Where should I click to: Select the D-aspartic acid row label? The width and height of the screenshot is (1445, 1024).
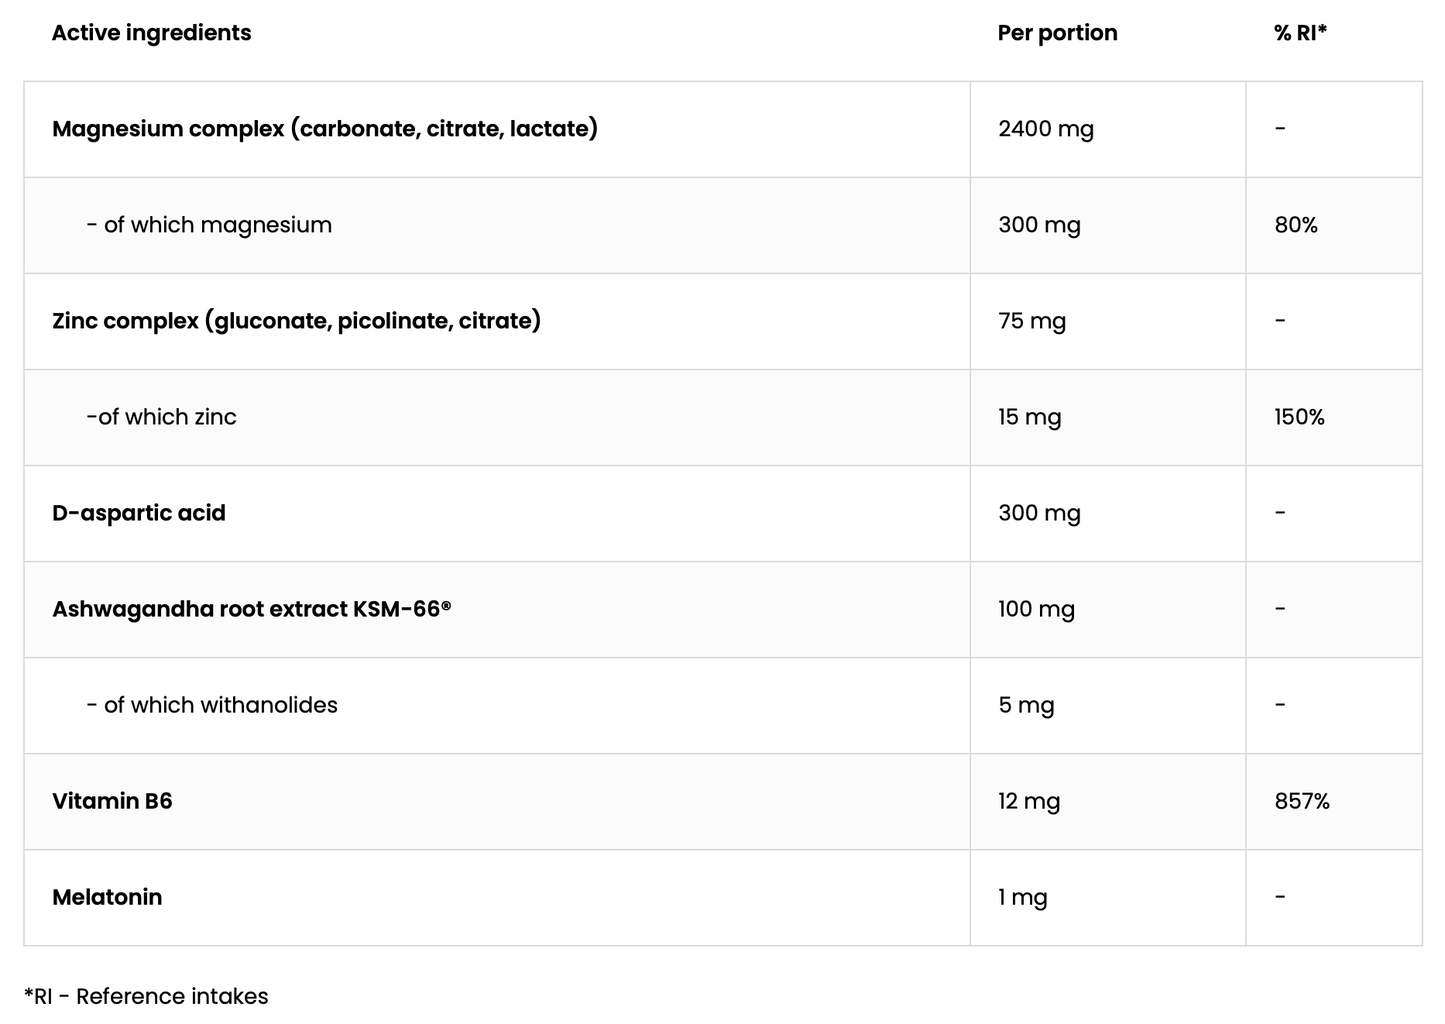click(139, 513)
